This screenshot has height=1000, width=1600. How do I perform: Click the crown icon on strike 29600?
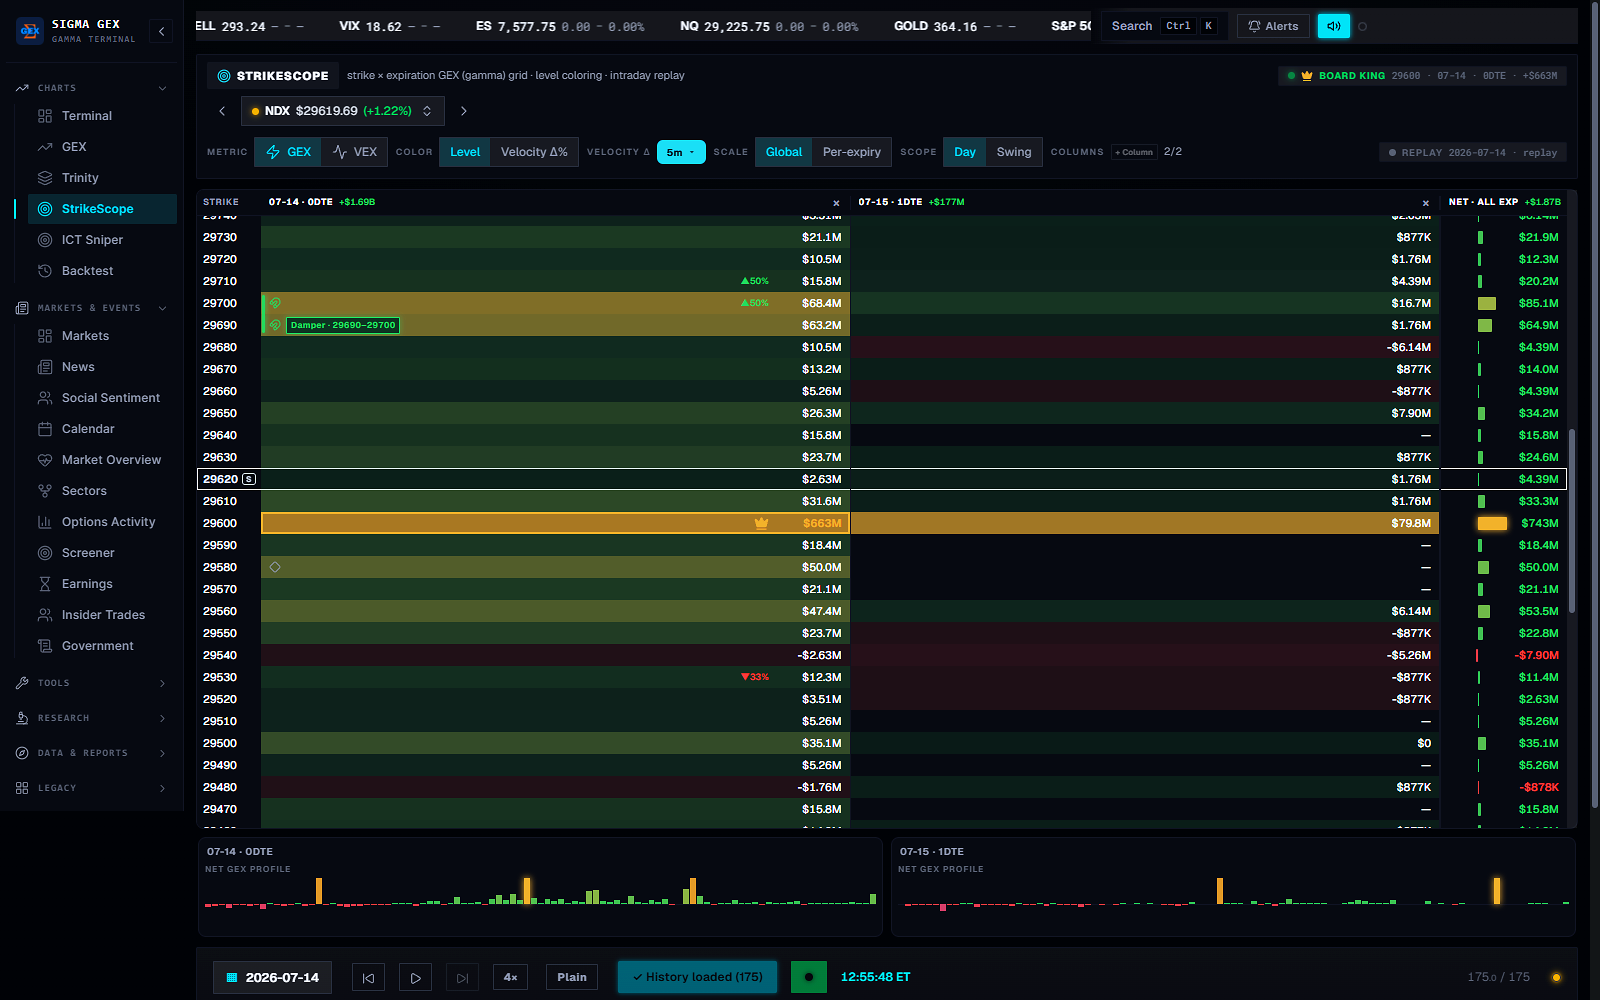point(761,523)
